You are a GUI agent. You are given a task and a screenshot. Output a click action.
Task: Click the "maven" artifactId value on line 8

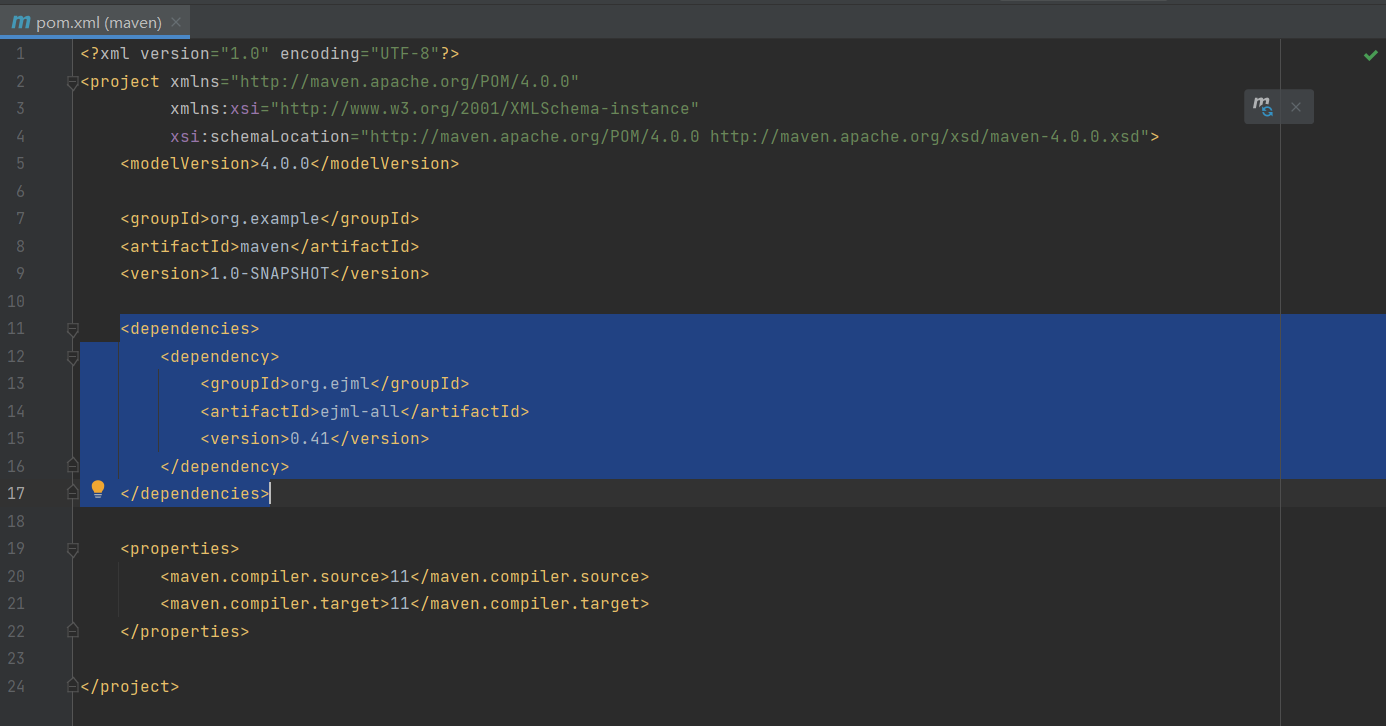pyautogui.click(x=265, y=246)
